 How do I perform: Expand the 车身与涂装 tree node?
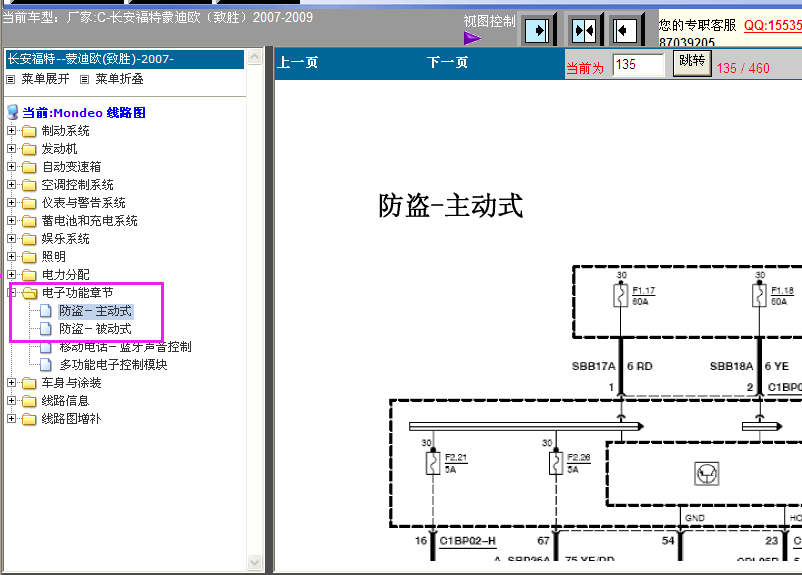click(11, 382)
